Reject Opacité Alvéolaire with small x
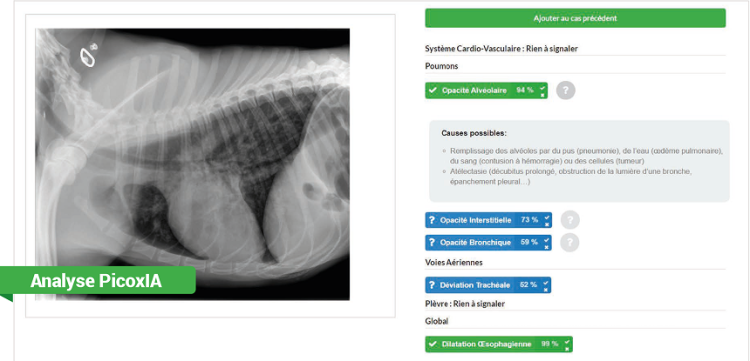The image size is (750, 361). tap(542, 95)
